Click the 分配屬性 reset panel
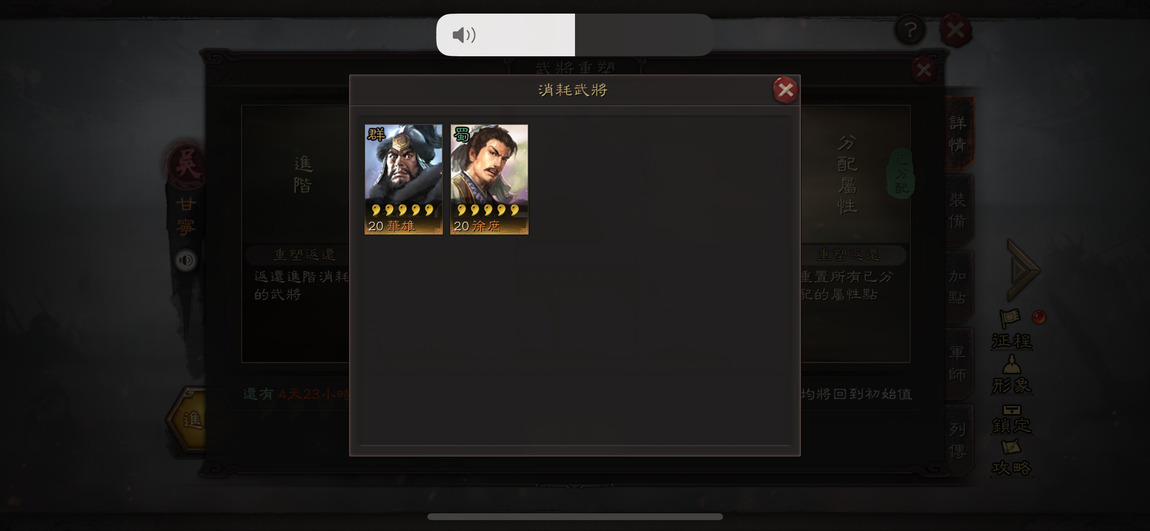 coord(855,234)
